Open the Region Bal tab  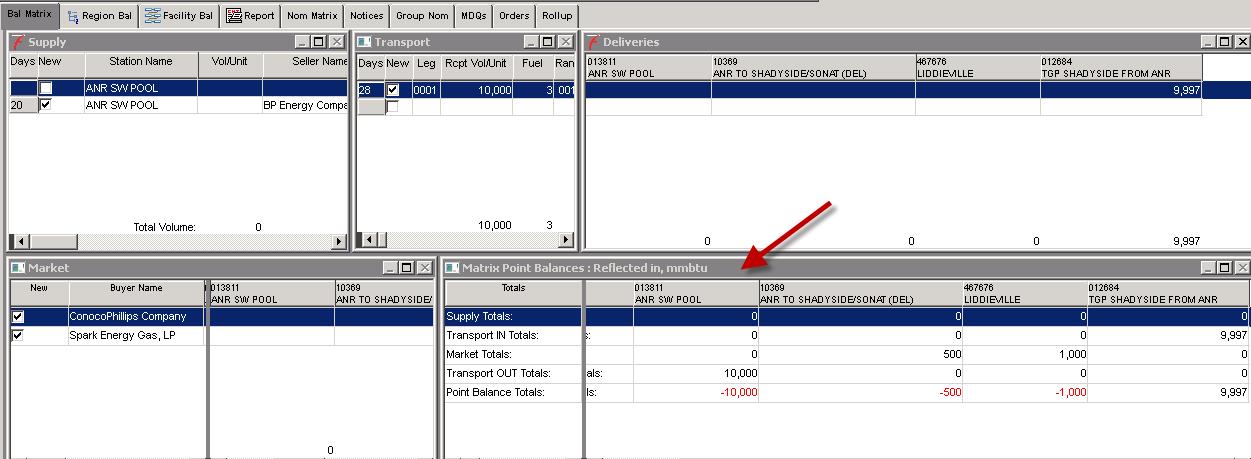coord(99,16)
